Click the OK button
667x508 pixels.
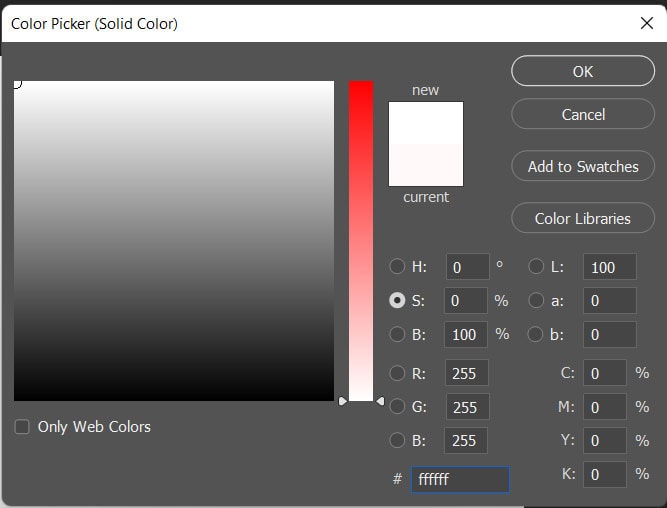(583, 71)
